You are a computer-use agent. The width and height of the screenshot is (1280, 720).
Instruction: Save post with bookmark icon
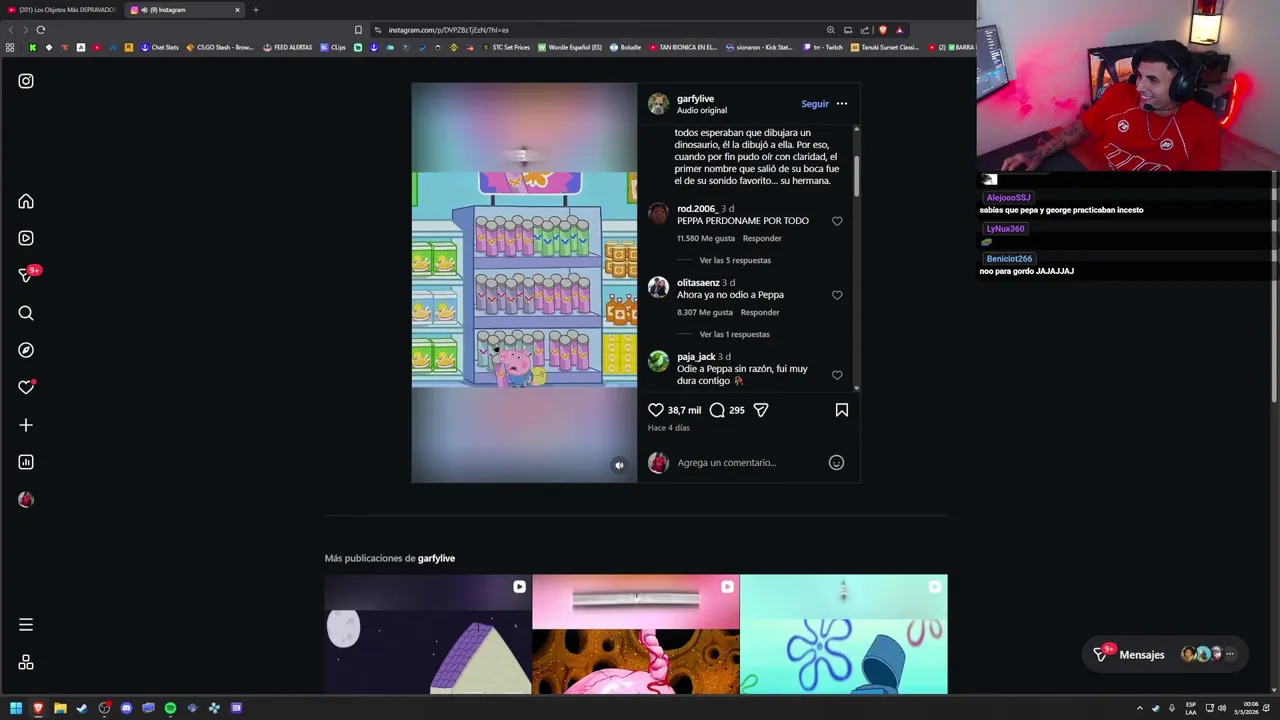pos(842,410)
